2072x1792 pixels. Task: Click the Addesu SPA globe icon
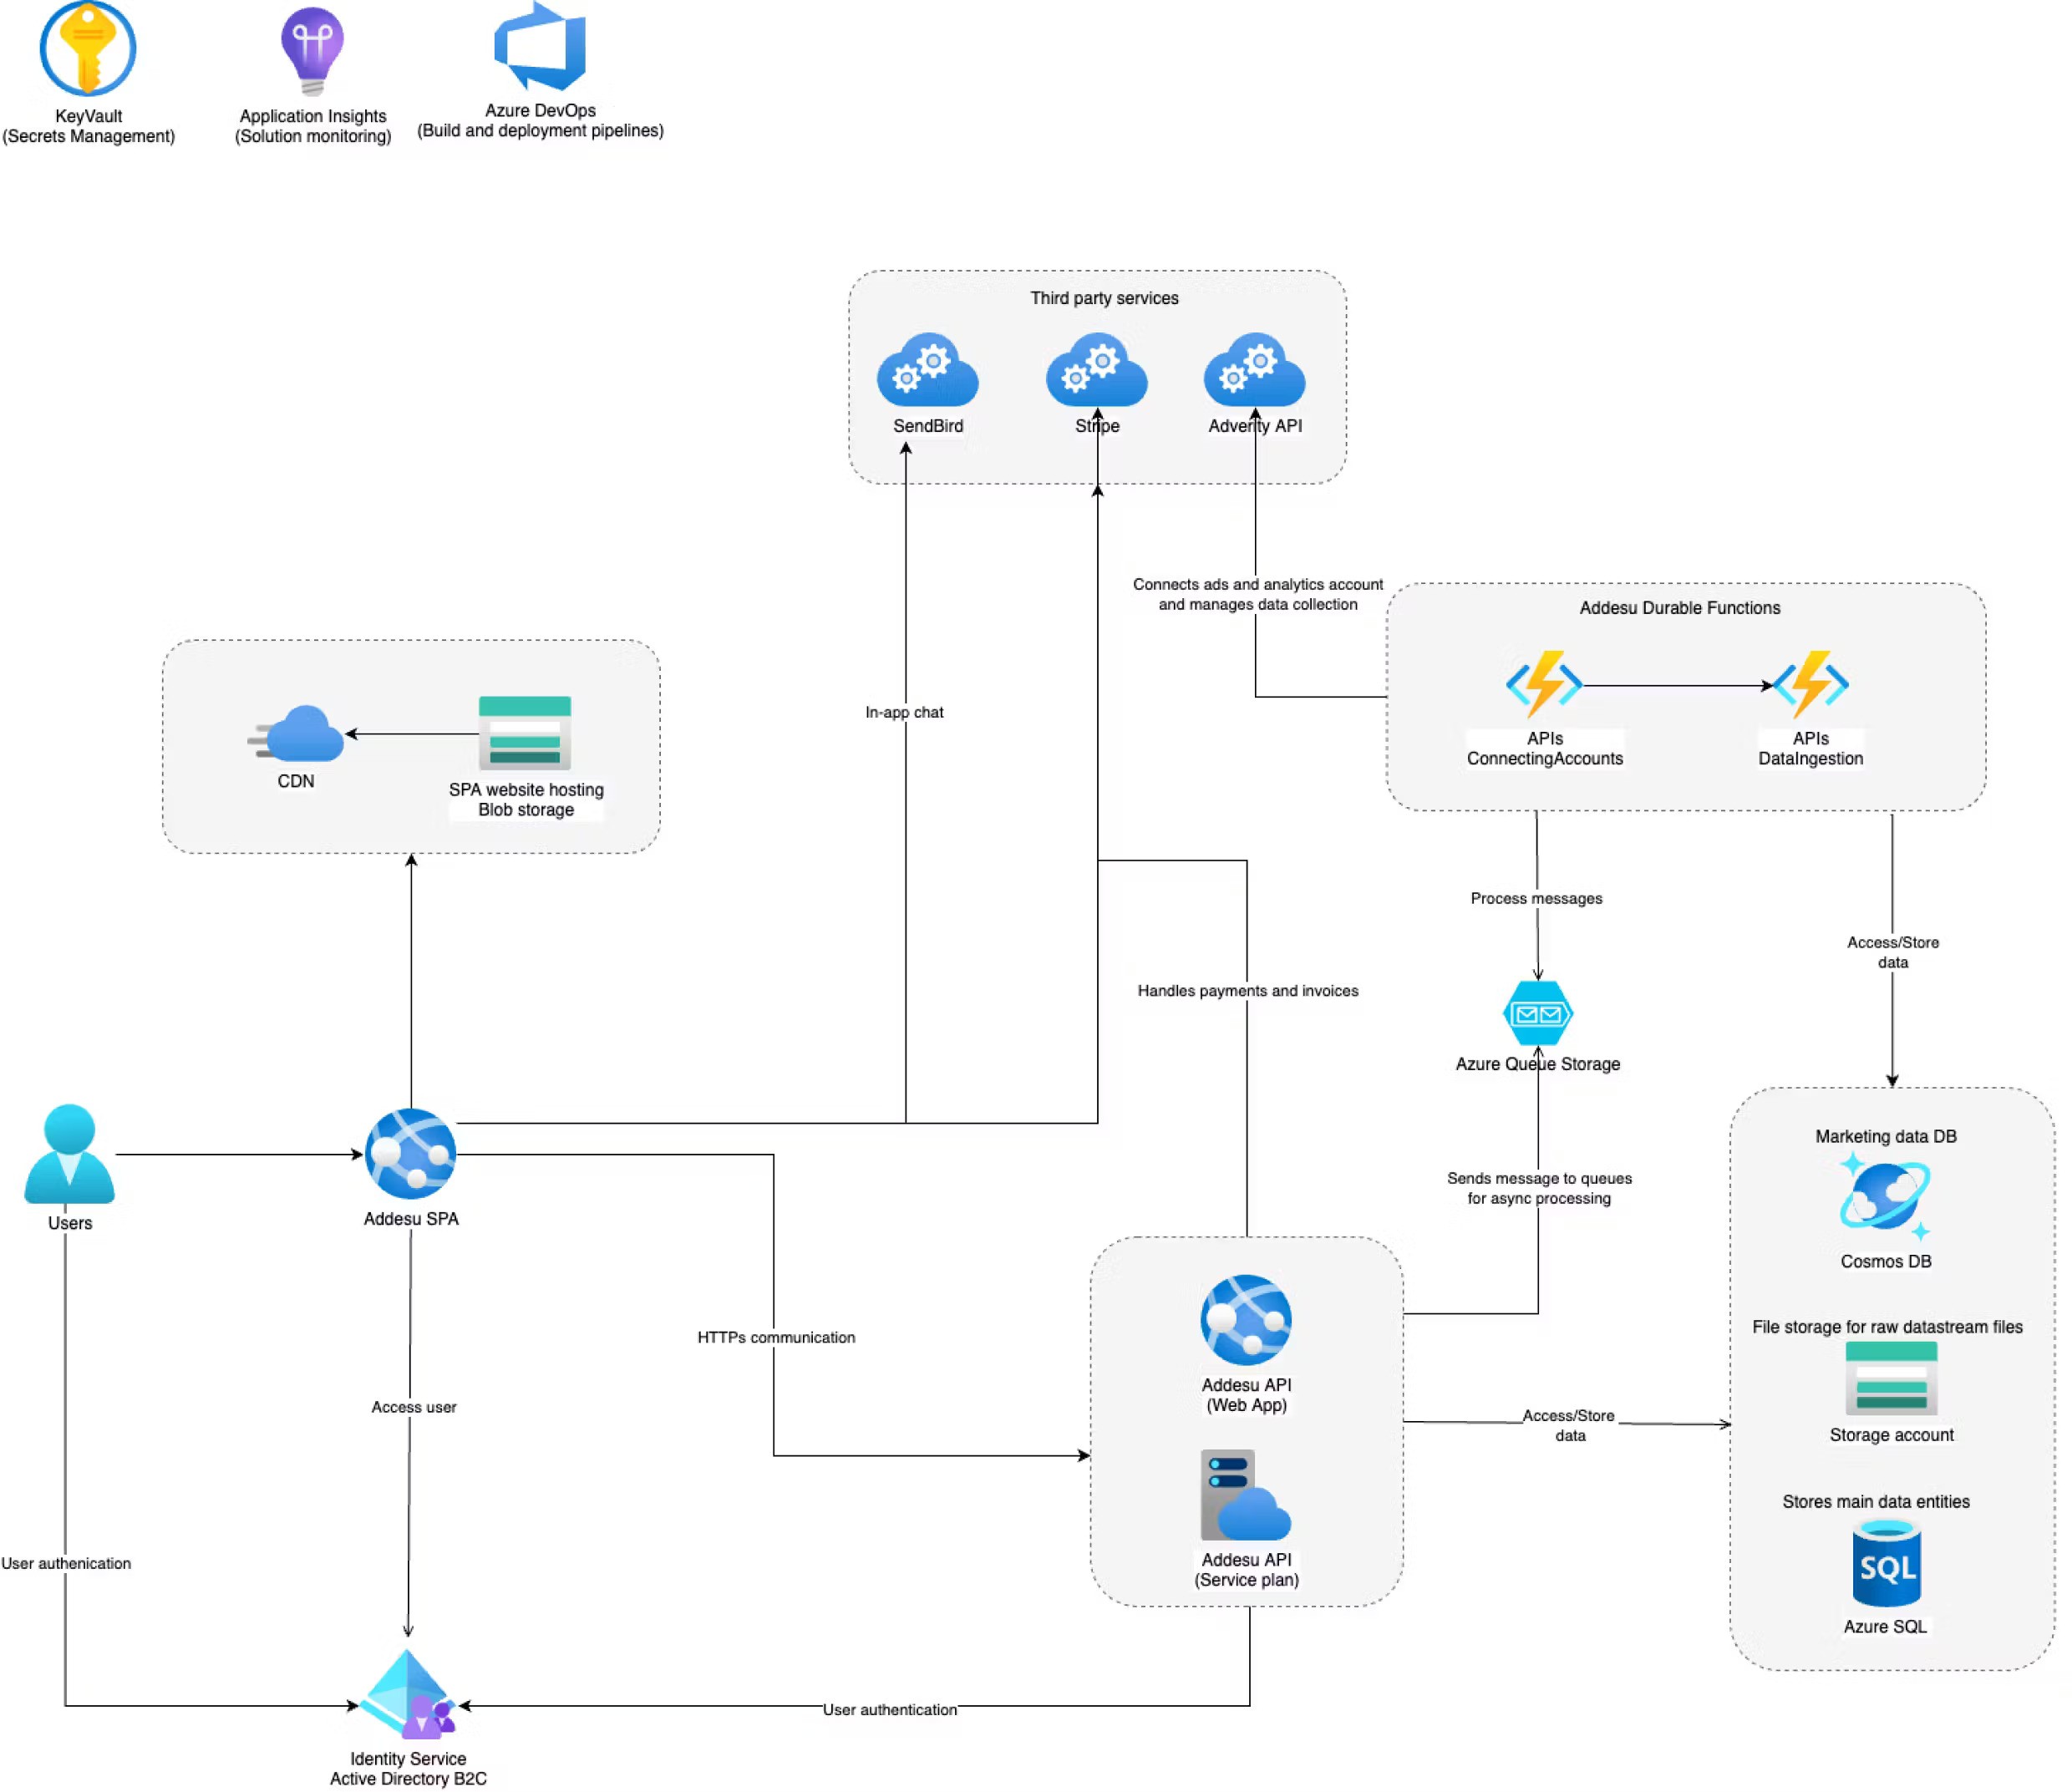[410, 1154]
